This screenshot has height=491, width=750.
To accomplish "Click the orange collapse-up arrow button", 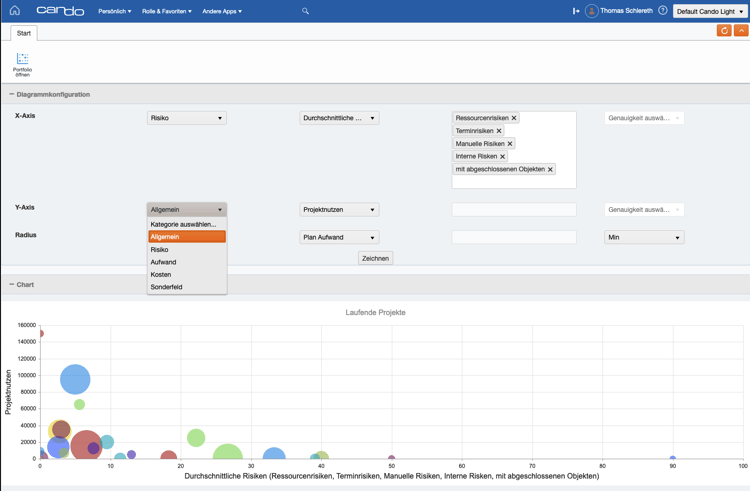I will click(741, 31).
